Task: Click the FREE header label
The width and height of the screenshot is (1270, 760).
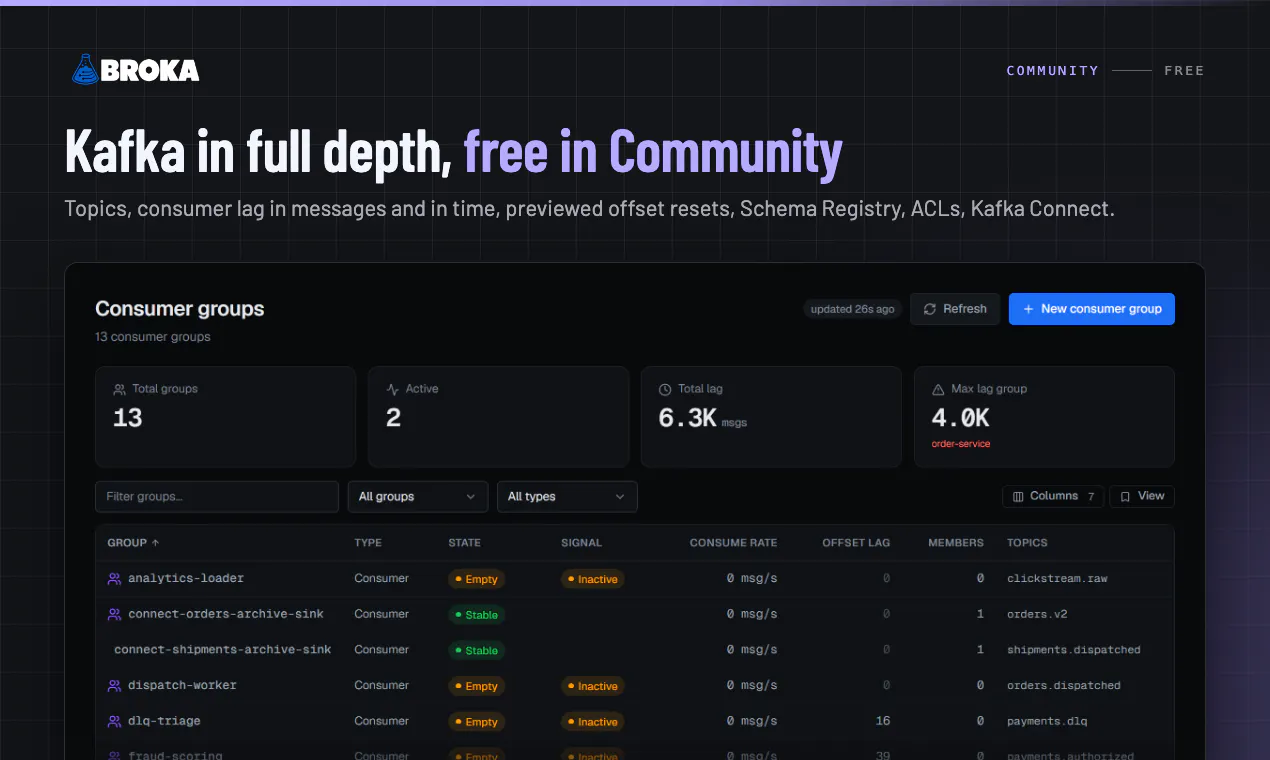Action: tap(1184, 71)
